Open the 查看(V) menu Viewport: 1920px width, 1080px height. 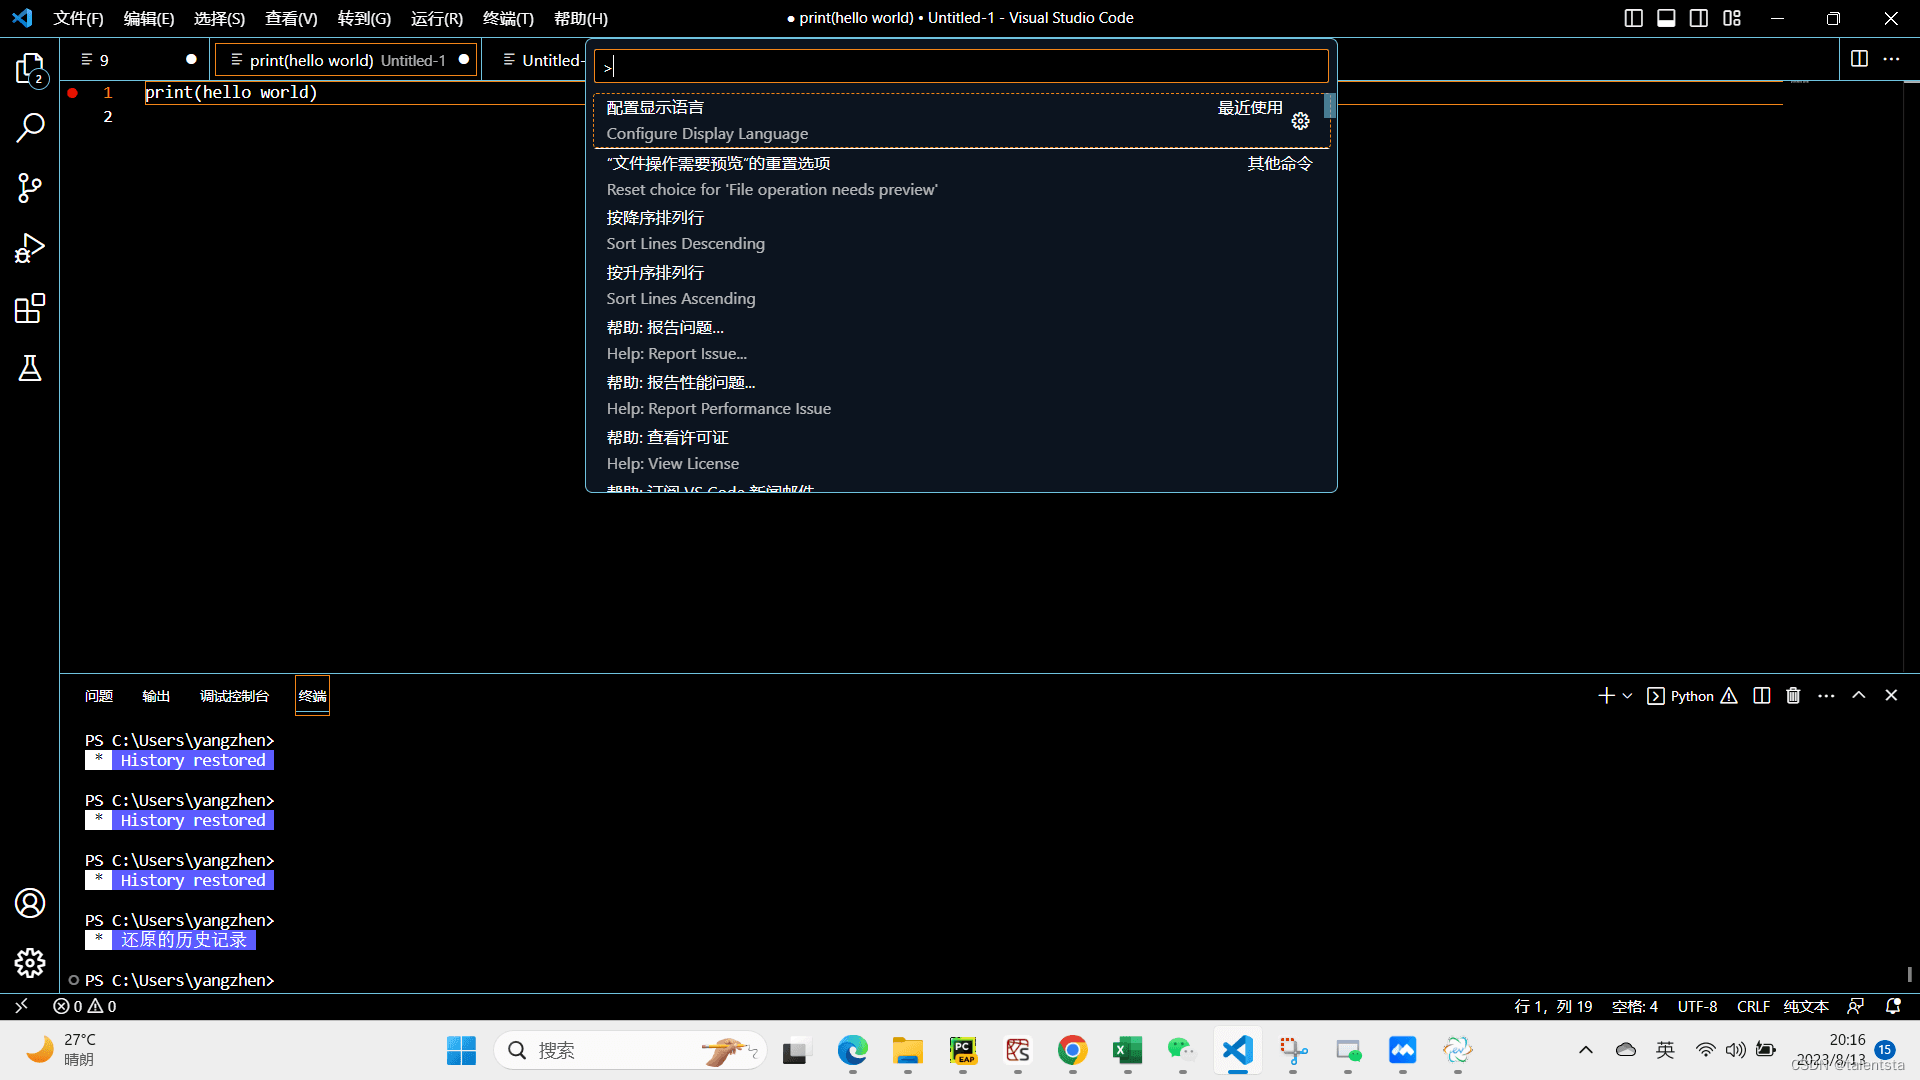click(291, 18)
